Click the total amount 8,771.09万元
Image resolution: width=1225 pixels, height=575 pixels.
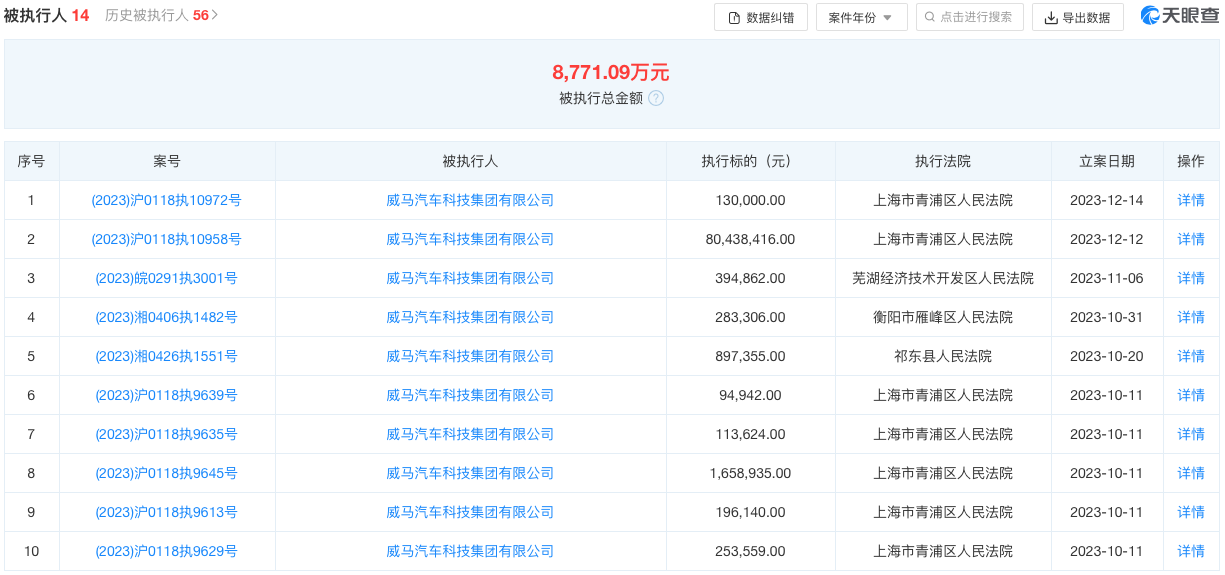611,72
